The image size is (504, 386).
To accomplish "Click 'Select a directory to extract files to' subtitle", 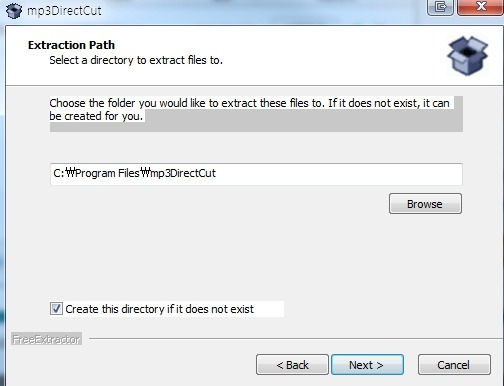I will [x=136, y=60].
